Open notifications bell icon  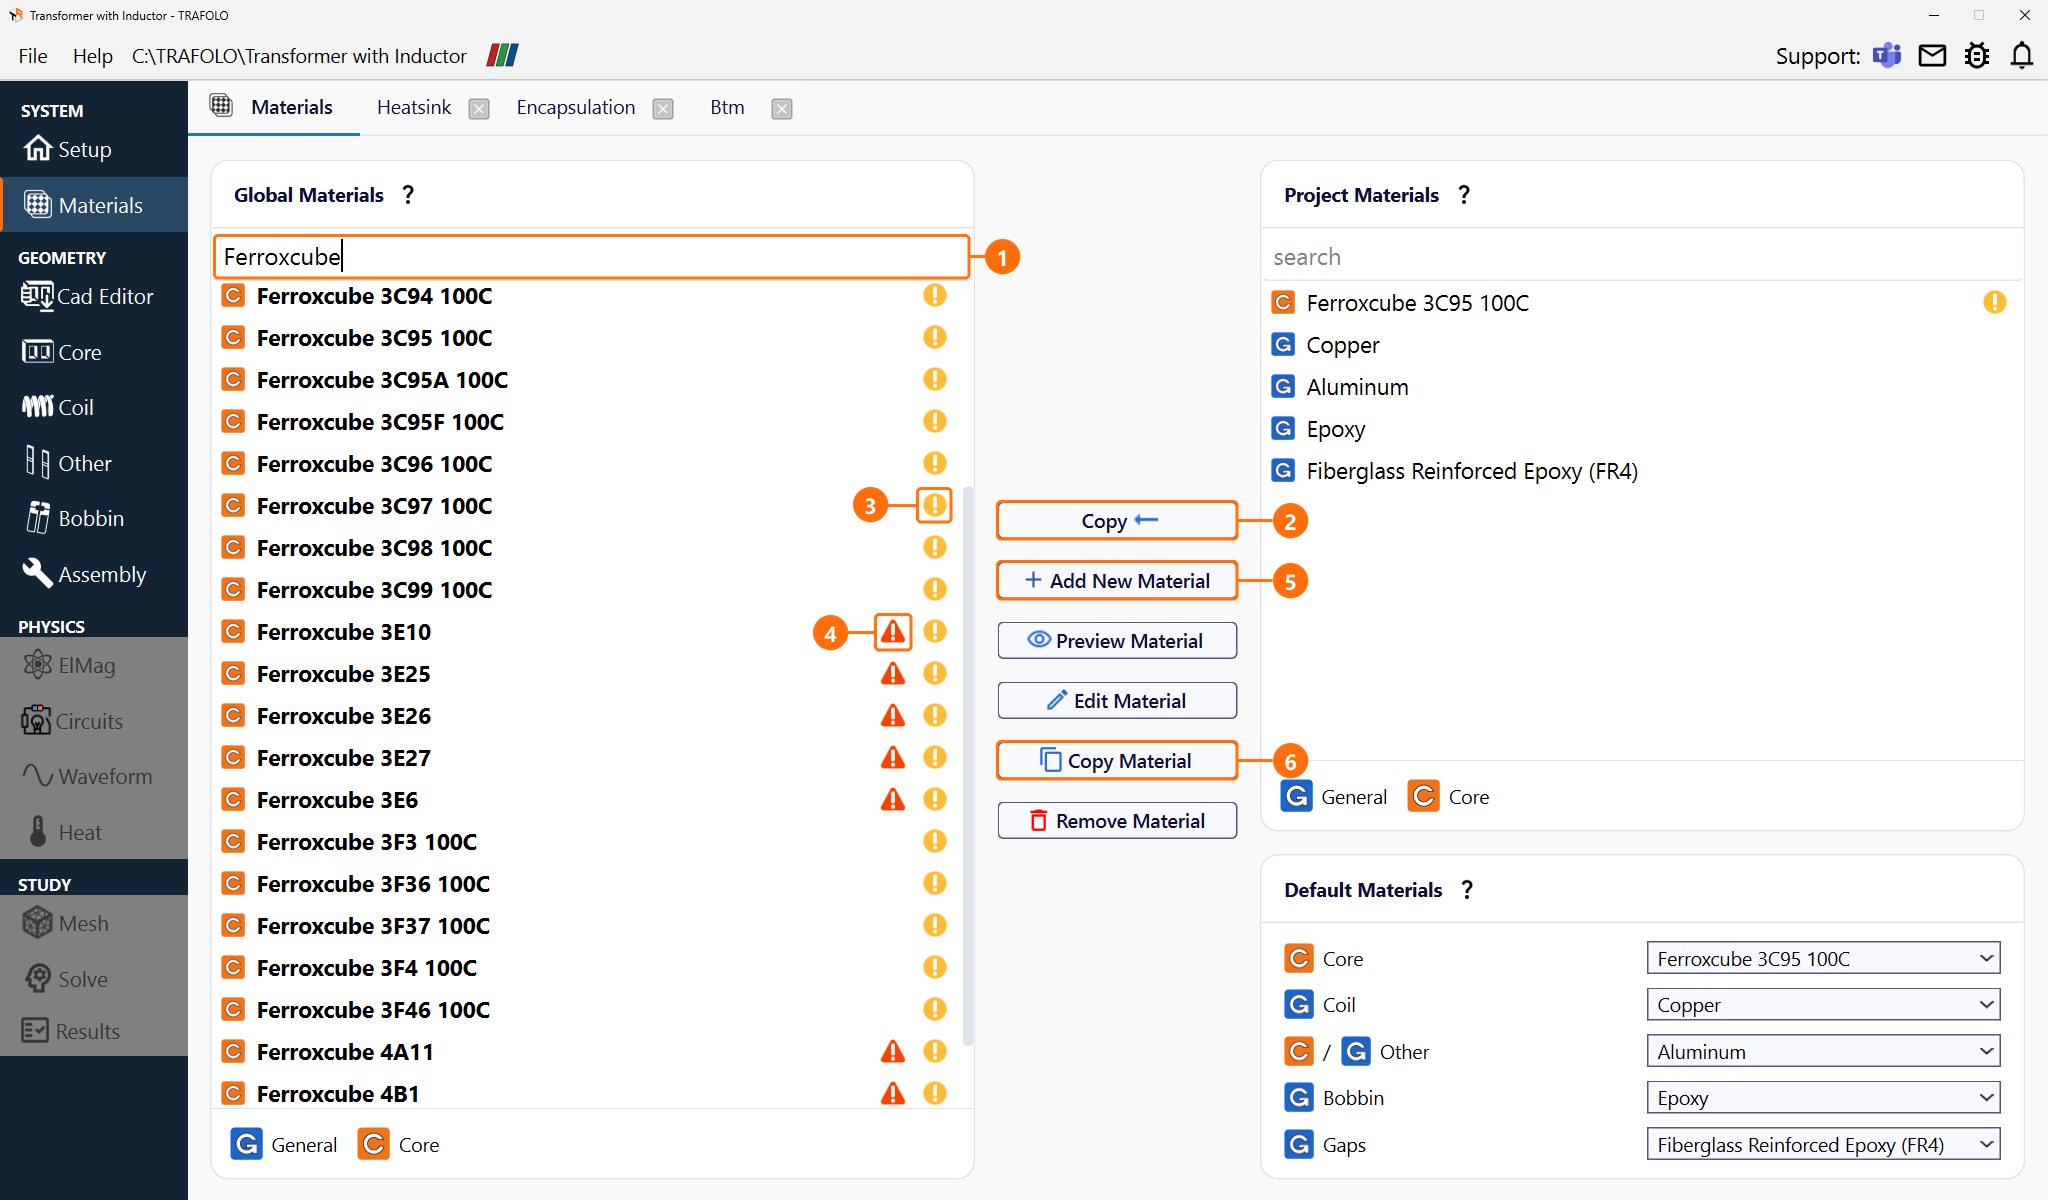click(x=2021, y=56)
